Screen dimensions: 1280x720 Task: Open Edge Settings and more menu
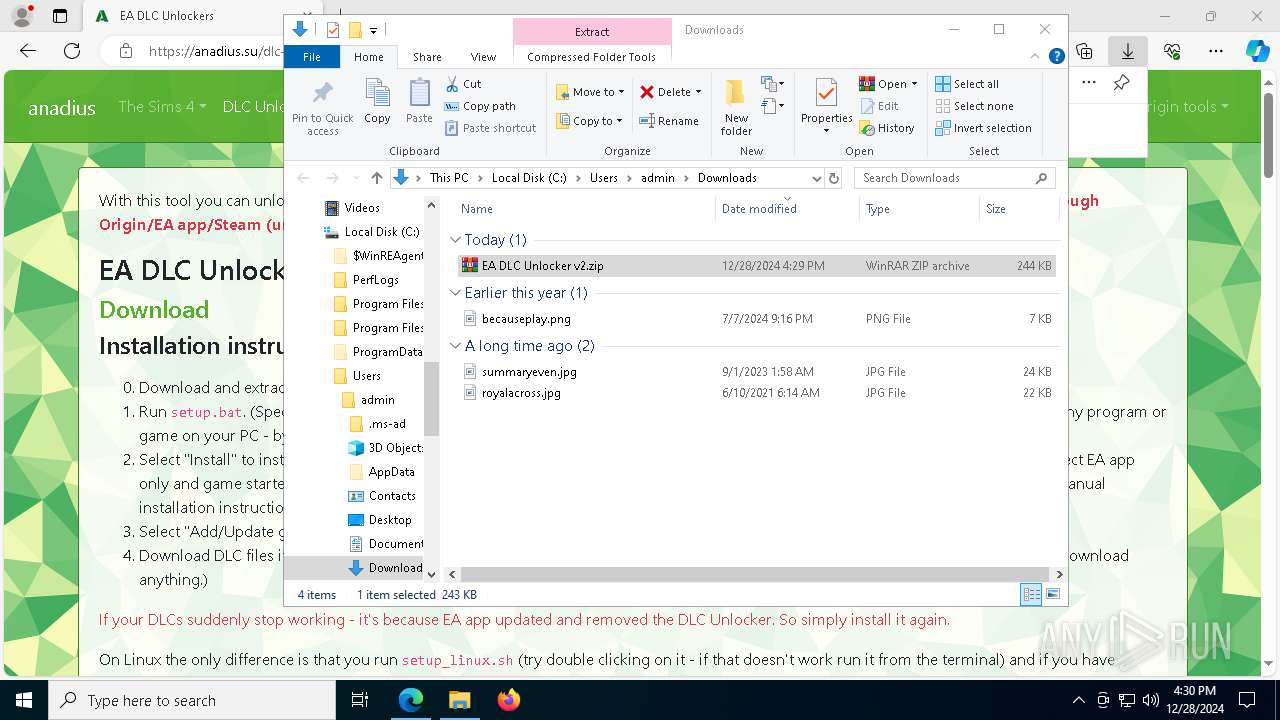click(1215, 51)
